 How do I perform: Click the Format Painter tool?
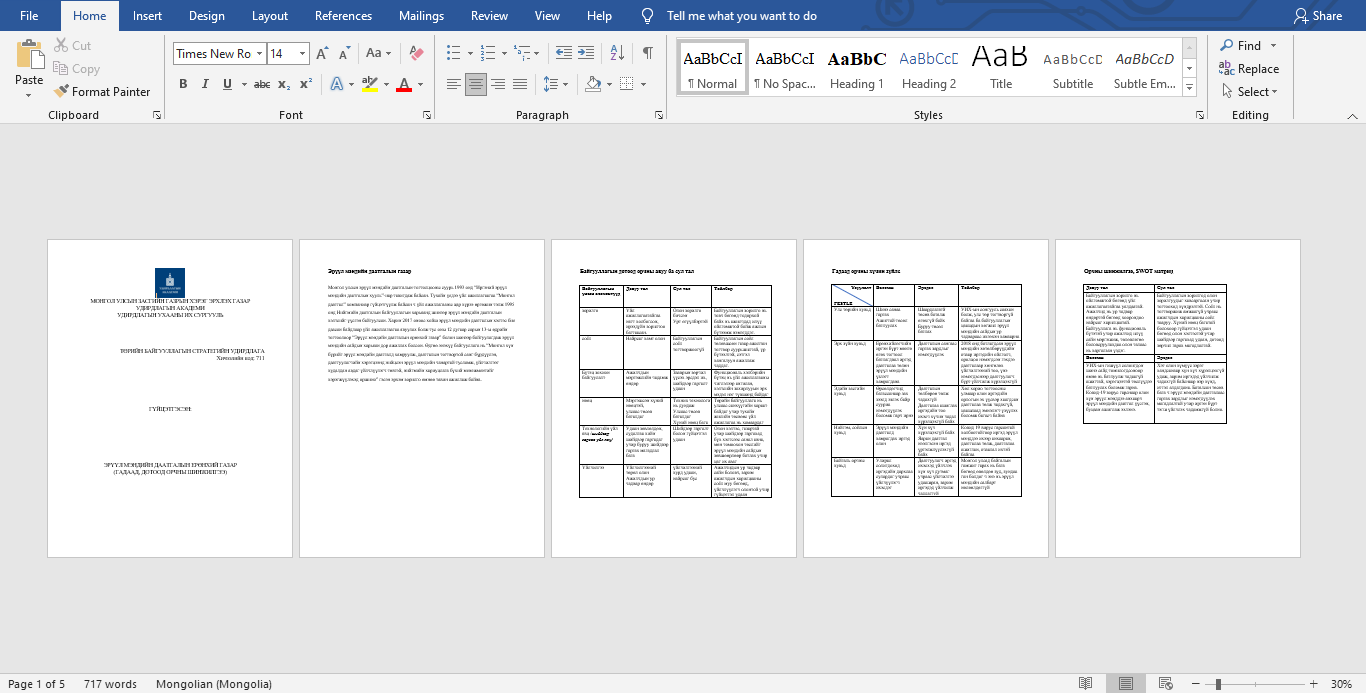[x=102, y=91]
